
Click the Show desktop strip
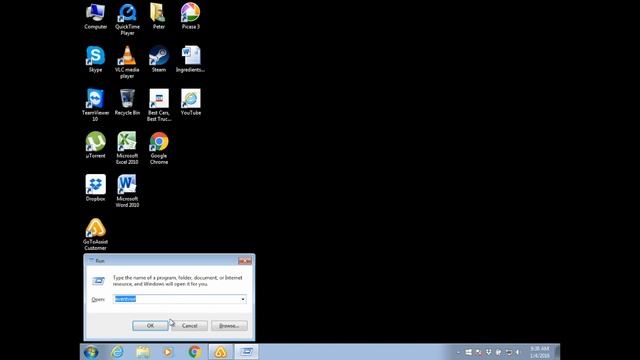[x=558, y=352]
